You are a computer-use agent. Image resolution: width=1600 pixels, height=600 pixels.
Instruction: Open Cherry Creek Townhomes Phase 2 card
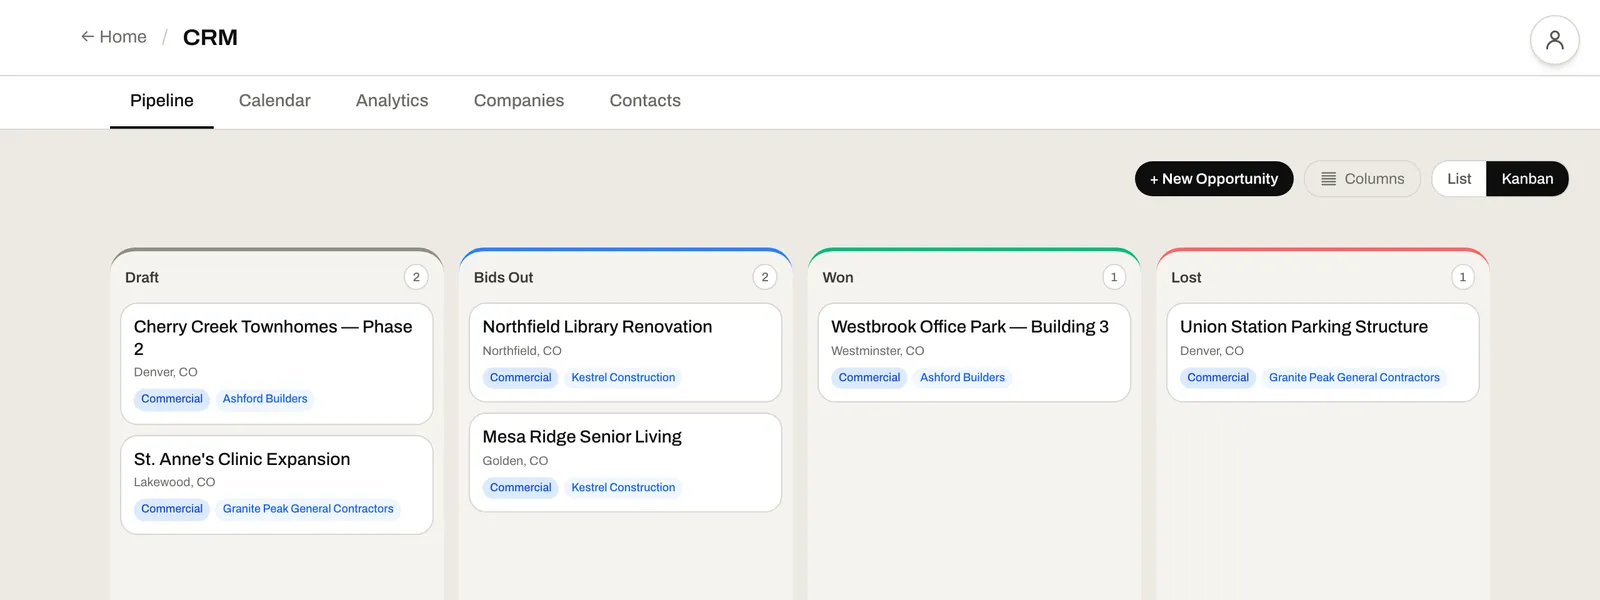pyautogui.click(x=277, y=364)
